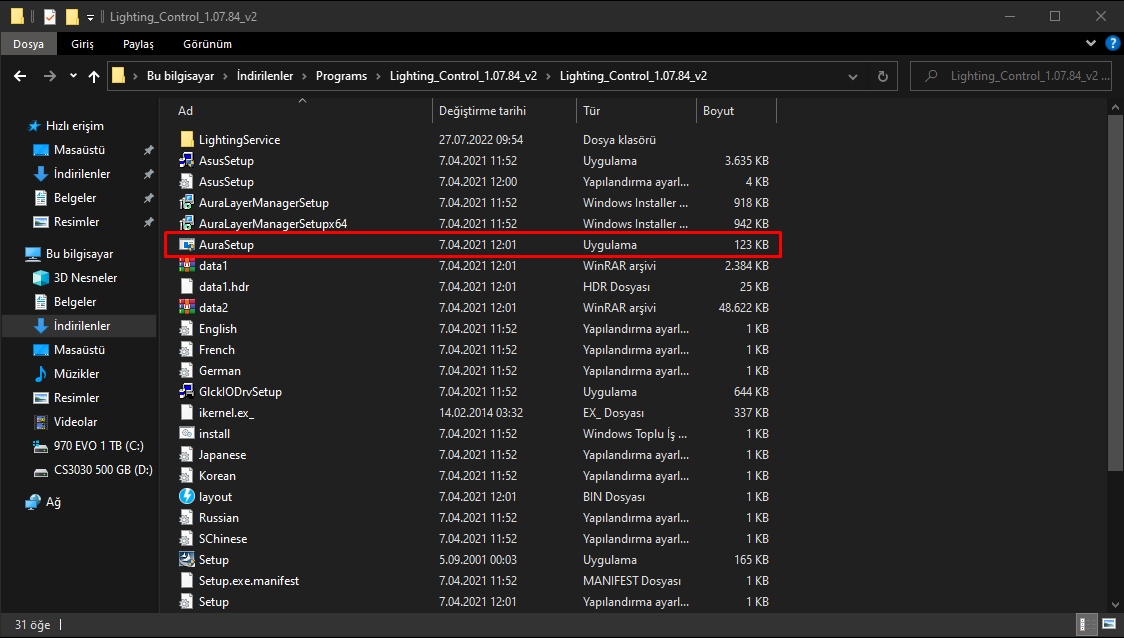Click the vertical scrollbar of file list

tap(1115, 294)
